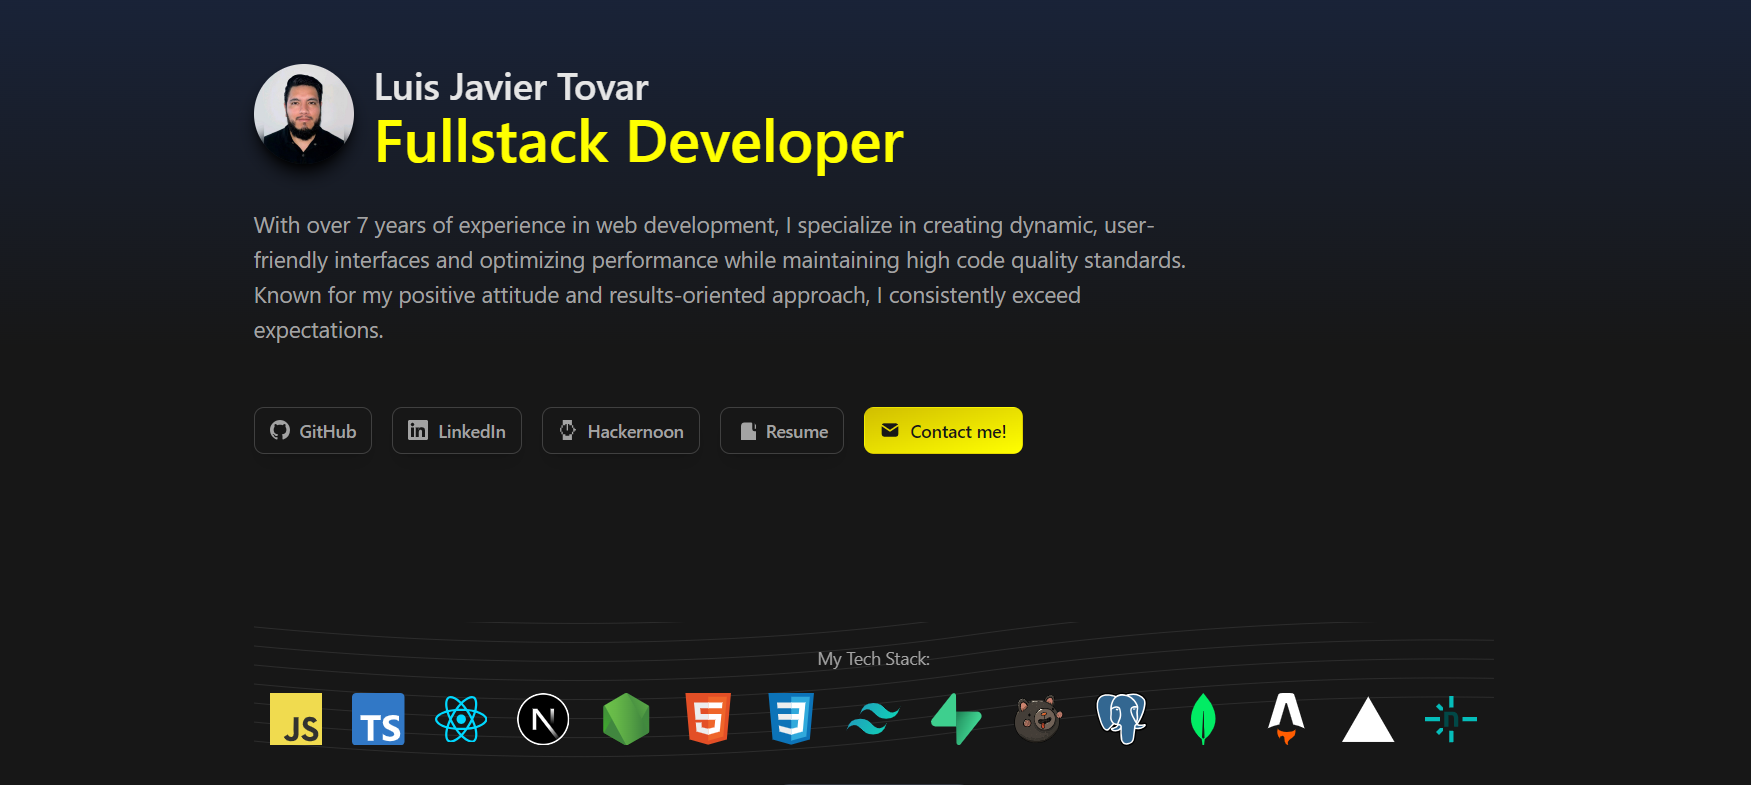This screenshot has height=785, width=1751.
Task: Select the Tailwind CSS wave icon
Action: [x=873, y=719]
